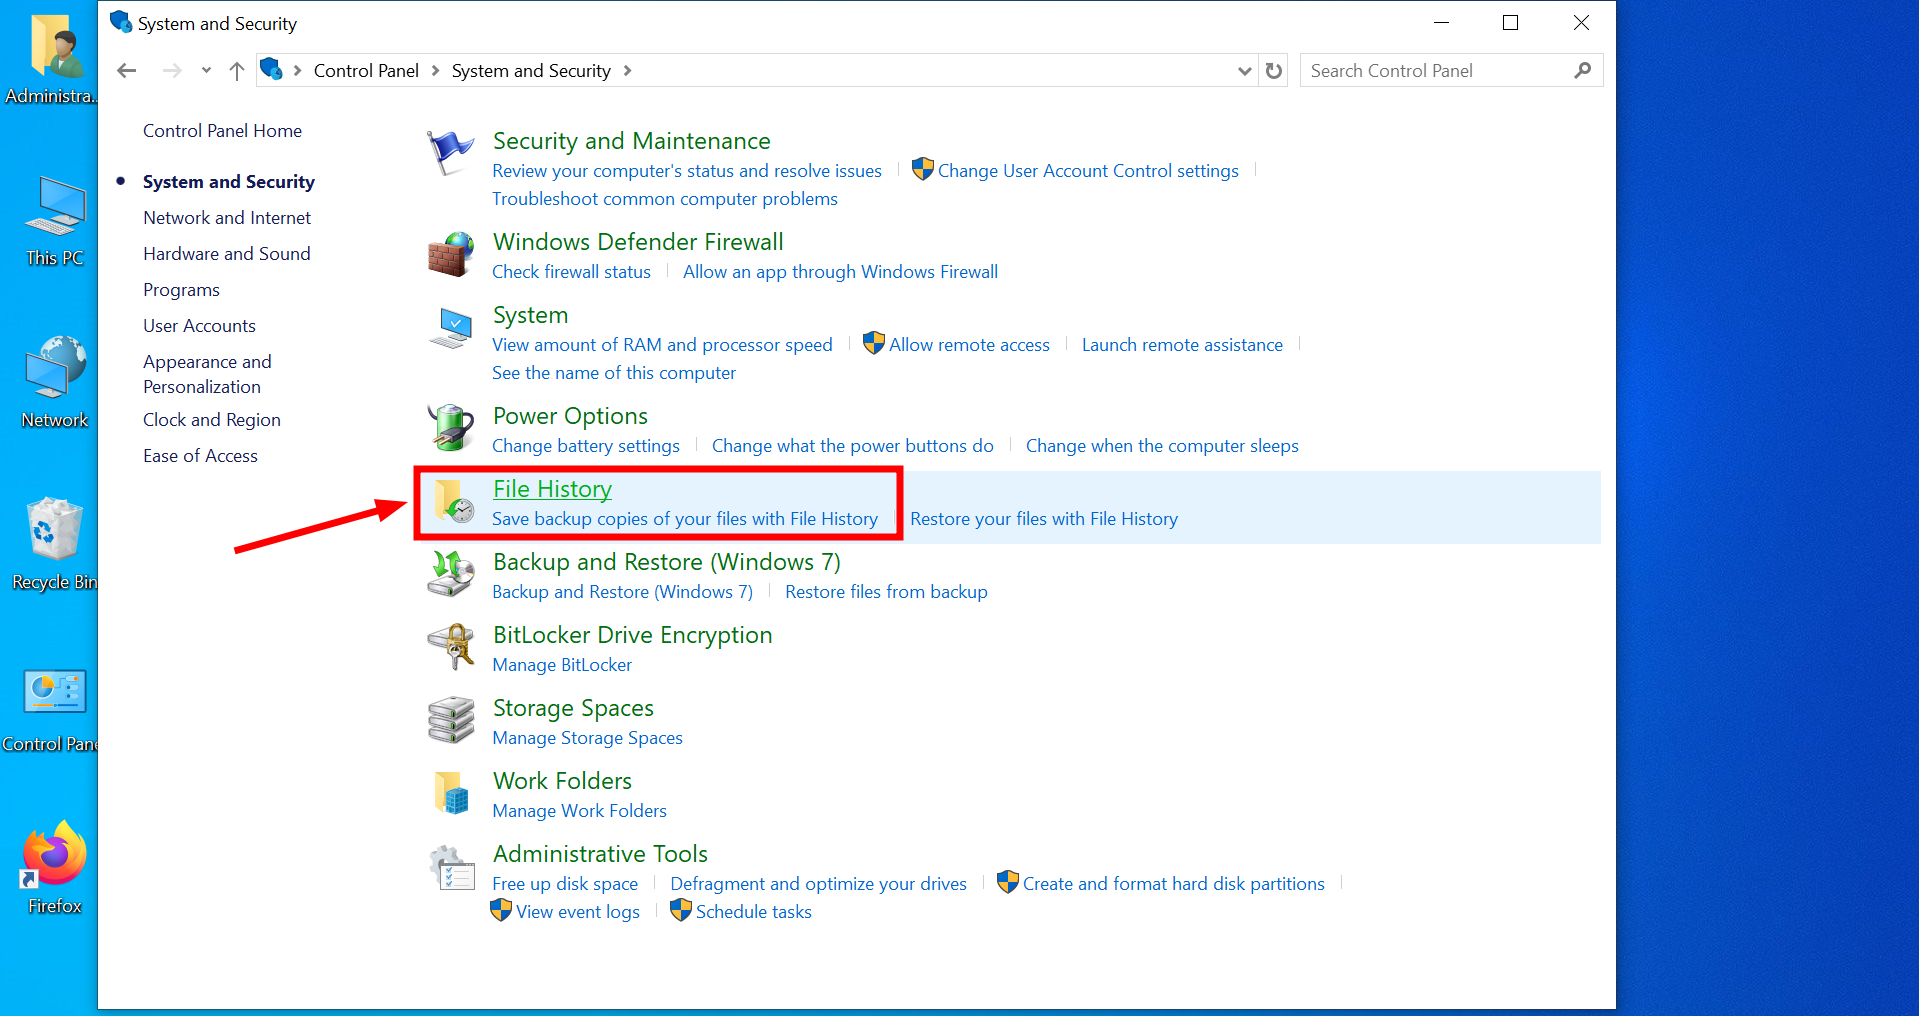Open User Accounts from the sidebar

pyautogui.click(x=199, y=325)
